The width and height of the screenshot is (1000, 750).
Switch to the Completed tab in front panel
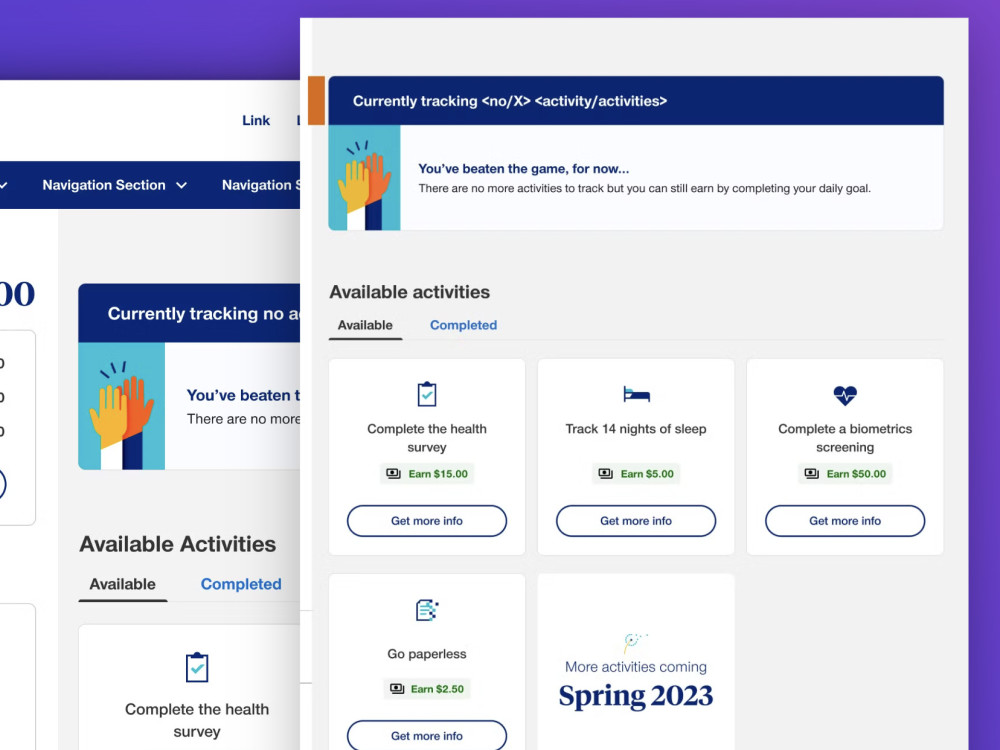click(463, 325)
